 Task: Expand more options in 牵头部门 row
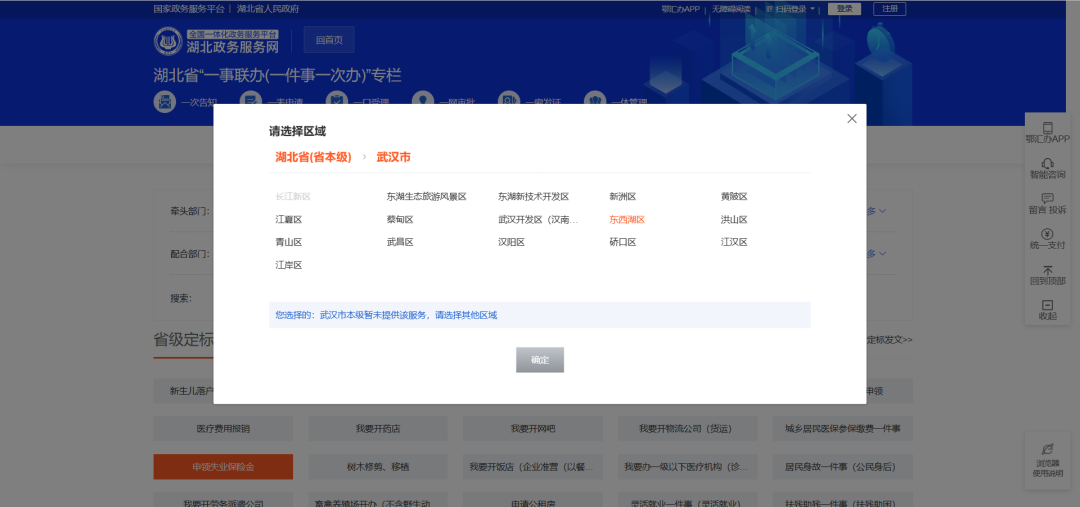point(876,211)
